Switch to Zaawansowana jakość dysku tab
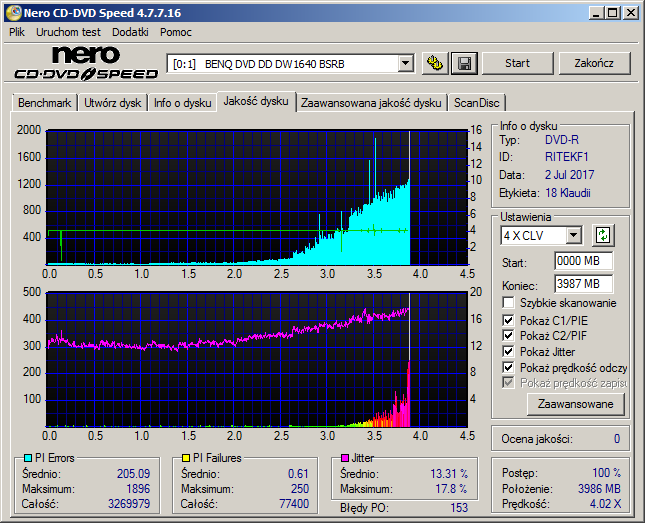 pos(371,102)
